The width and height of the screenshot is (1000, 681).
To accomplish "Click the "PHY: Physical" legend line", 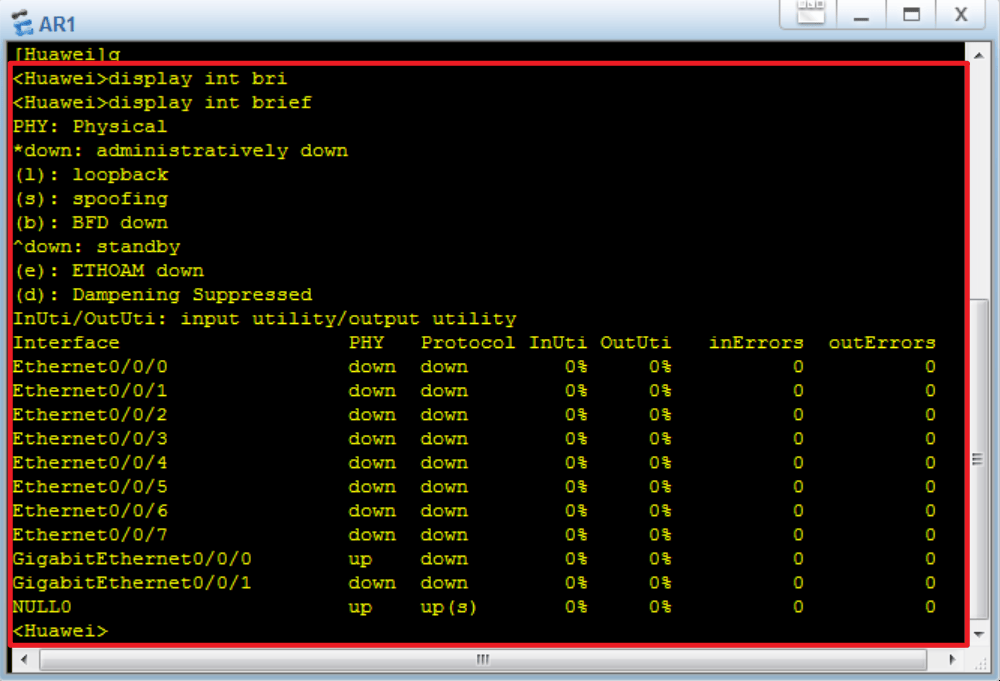I will pyautogui.click(x=90, y=126).
